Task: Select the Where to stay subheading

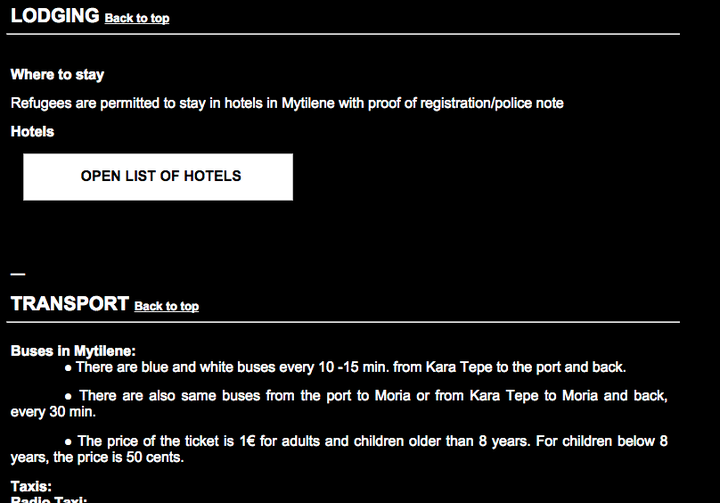Action: [57, 74]
